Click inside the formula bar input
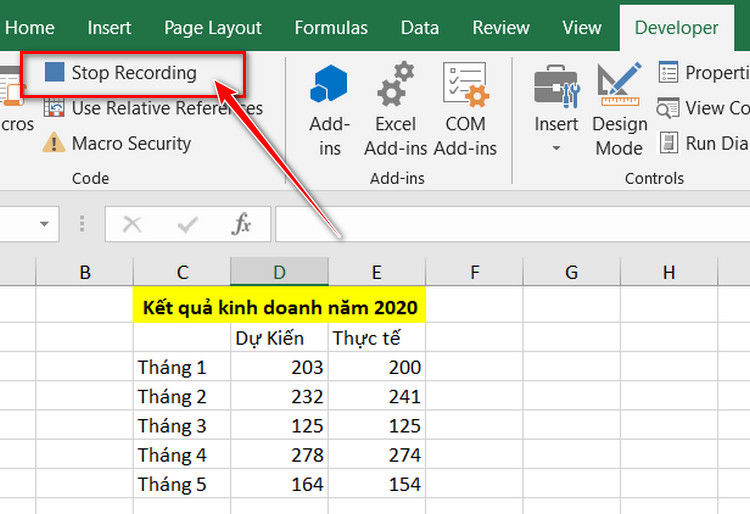750x514 pixels. (513, 224)
